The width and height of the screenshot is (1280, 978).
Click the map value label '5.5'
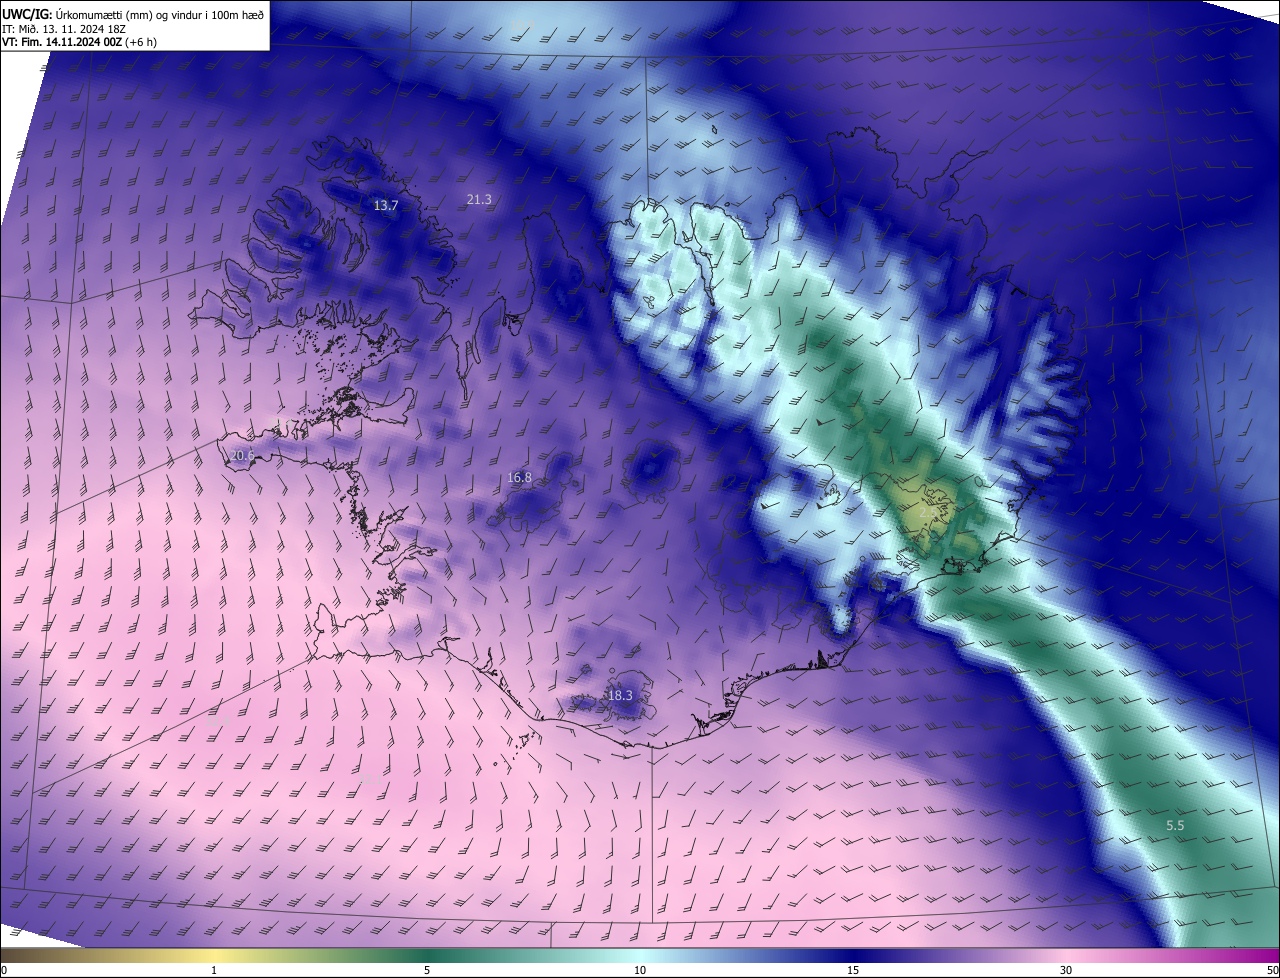pos(1175,825)
